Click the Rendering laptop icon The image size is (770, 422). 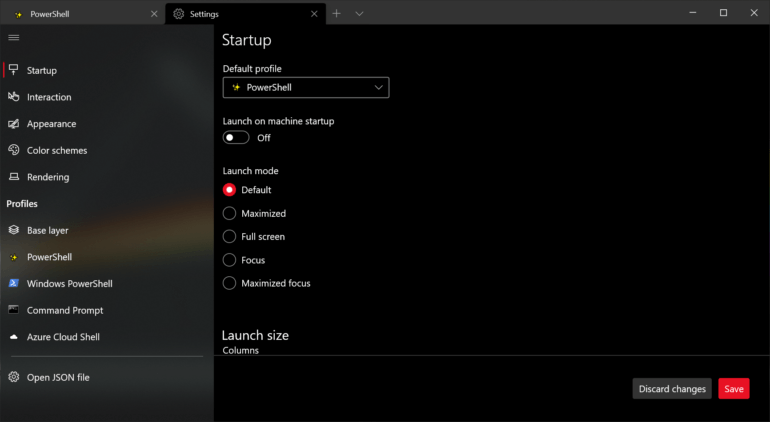pyautogui.click(x=14, y=176)
